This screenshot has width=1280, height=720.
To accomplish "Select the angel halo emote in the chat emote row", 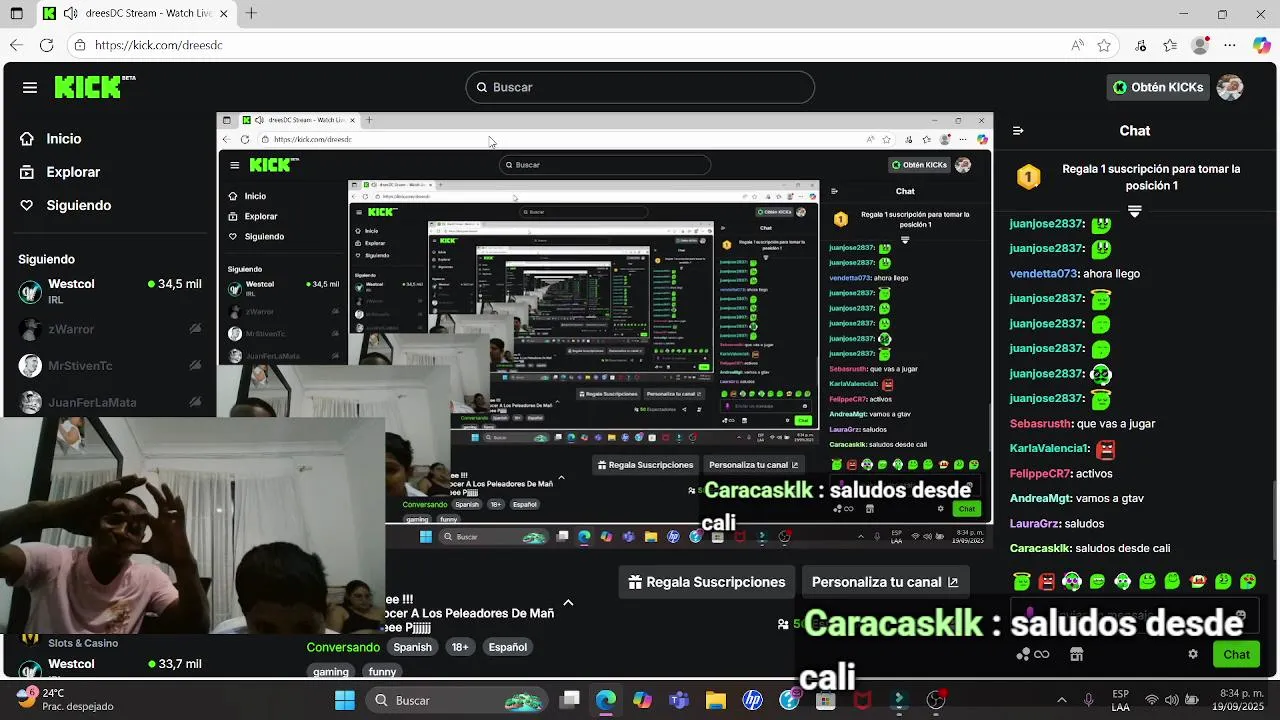I will [1021, 581].
